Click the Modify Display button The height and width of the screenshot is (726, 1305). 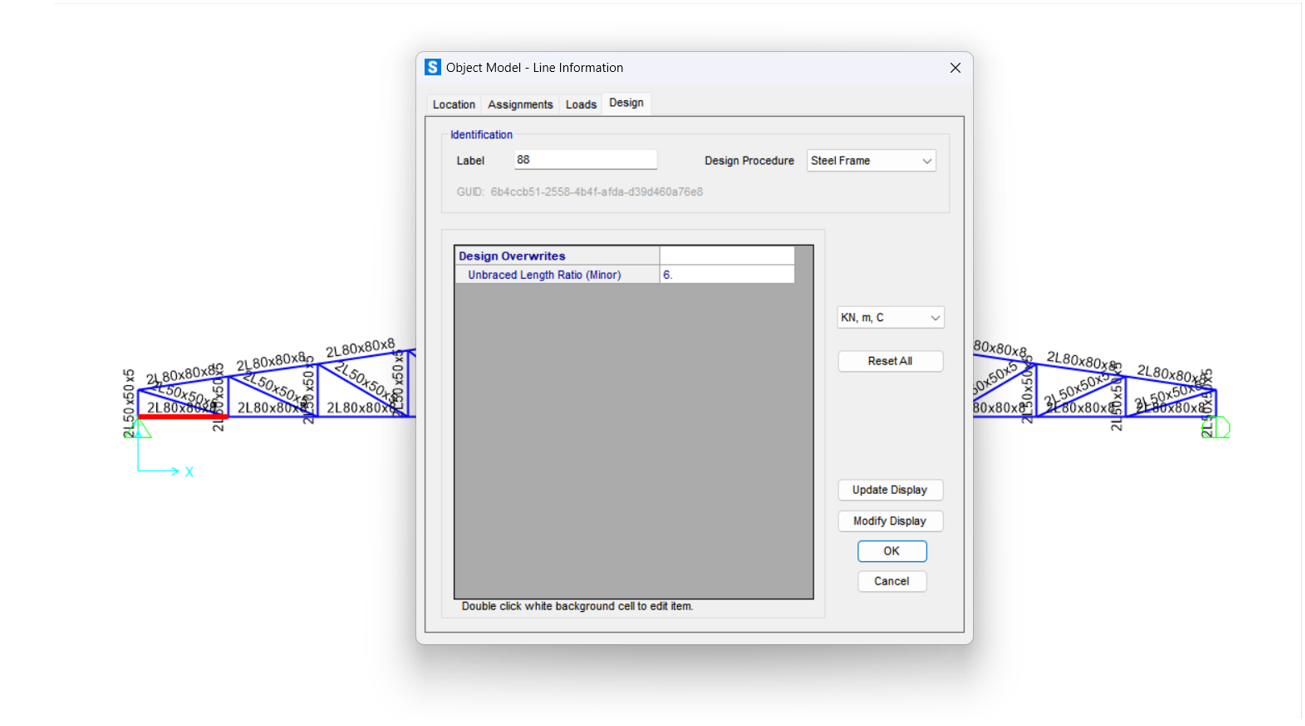pos(890,521)
